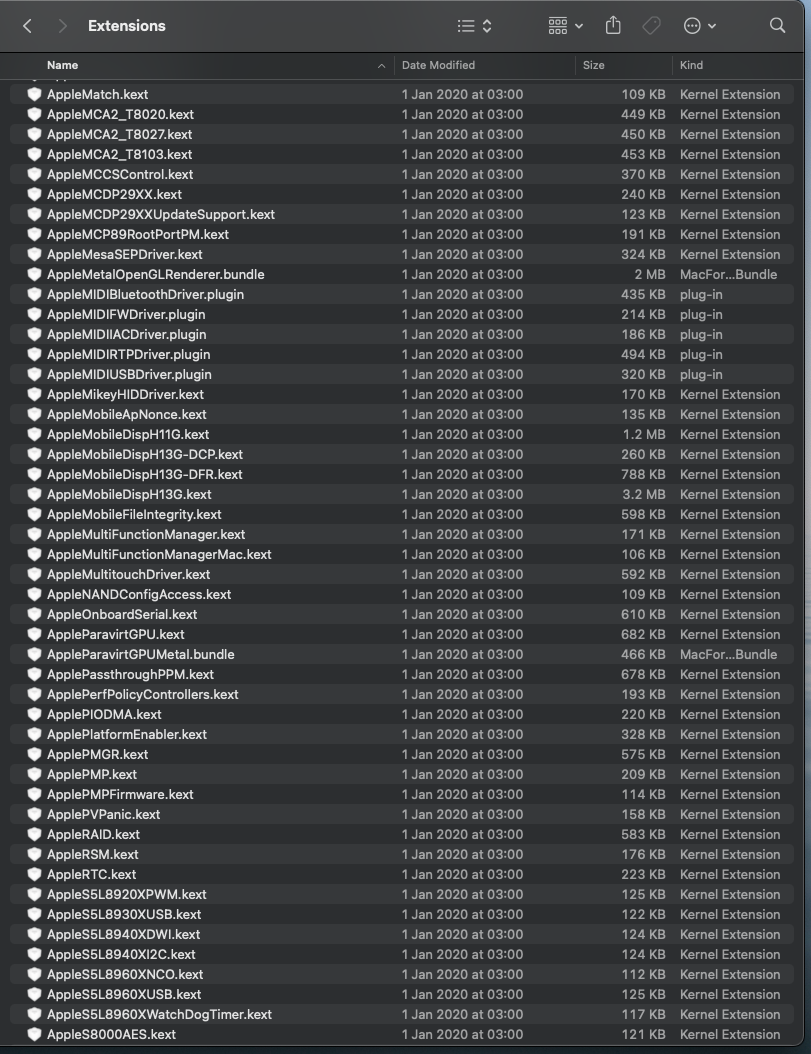Screen dimensions: 811x1054
Task: Click the icon beside ApplePMGR.kext
Action: click(34, 754)
